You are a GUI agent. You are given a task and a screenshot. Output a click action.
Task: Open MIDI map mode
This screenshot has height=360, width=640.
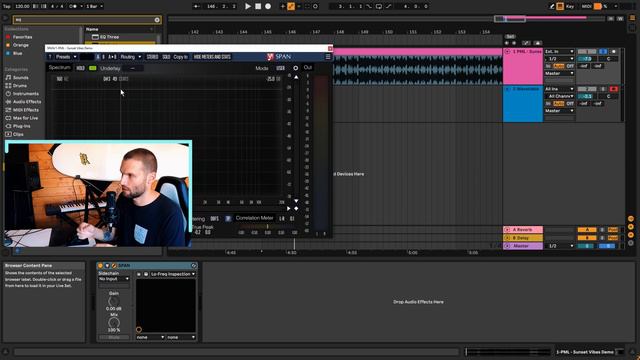point(587,6)
